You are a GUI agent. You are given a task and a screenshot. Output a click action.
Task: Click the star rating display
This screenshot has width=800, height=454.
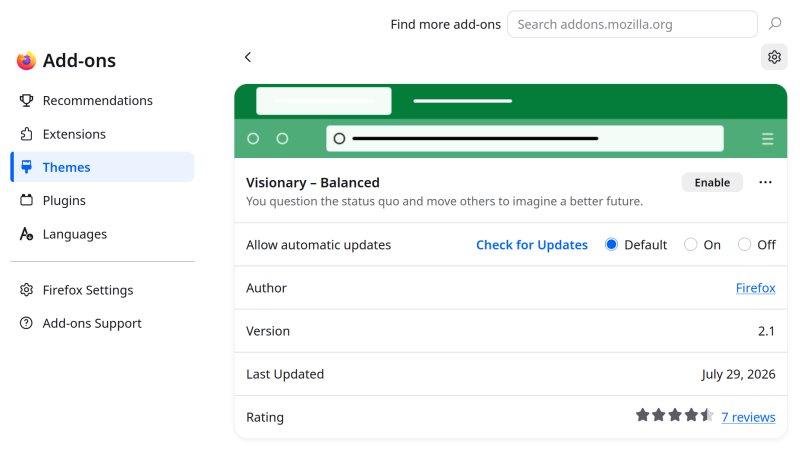(674, 415)
